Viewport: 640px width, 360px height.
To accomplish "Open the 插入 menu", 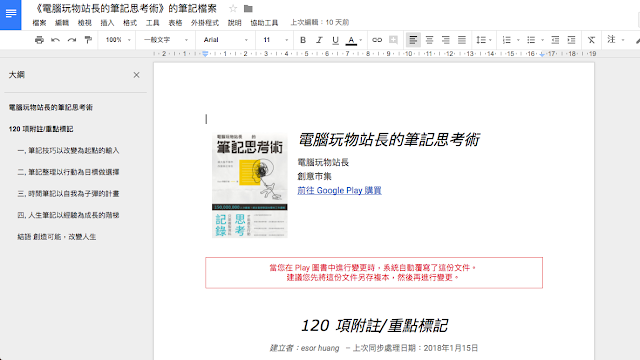I will click(107, 23).
